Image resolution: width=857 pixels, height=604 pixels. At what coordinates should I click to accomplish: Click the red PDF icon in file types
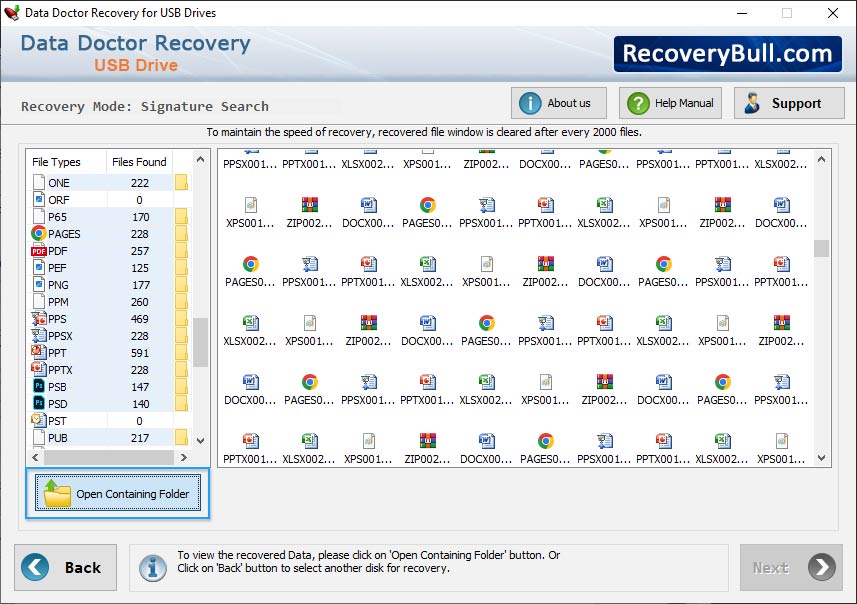pos(39,251)
